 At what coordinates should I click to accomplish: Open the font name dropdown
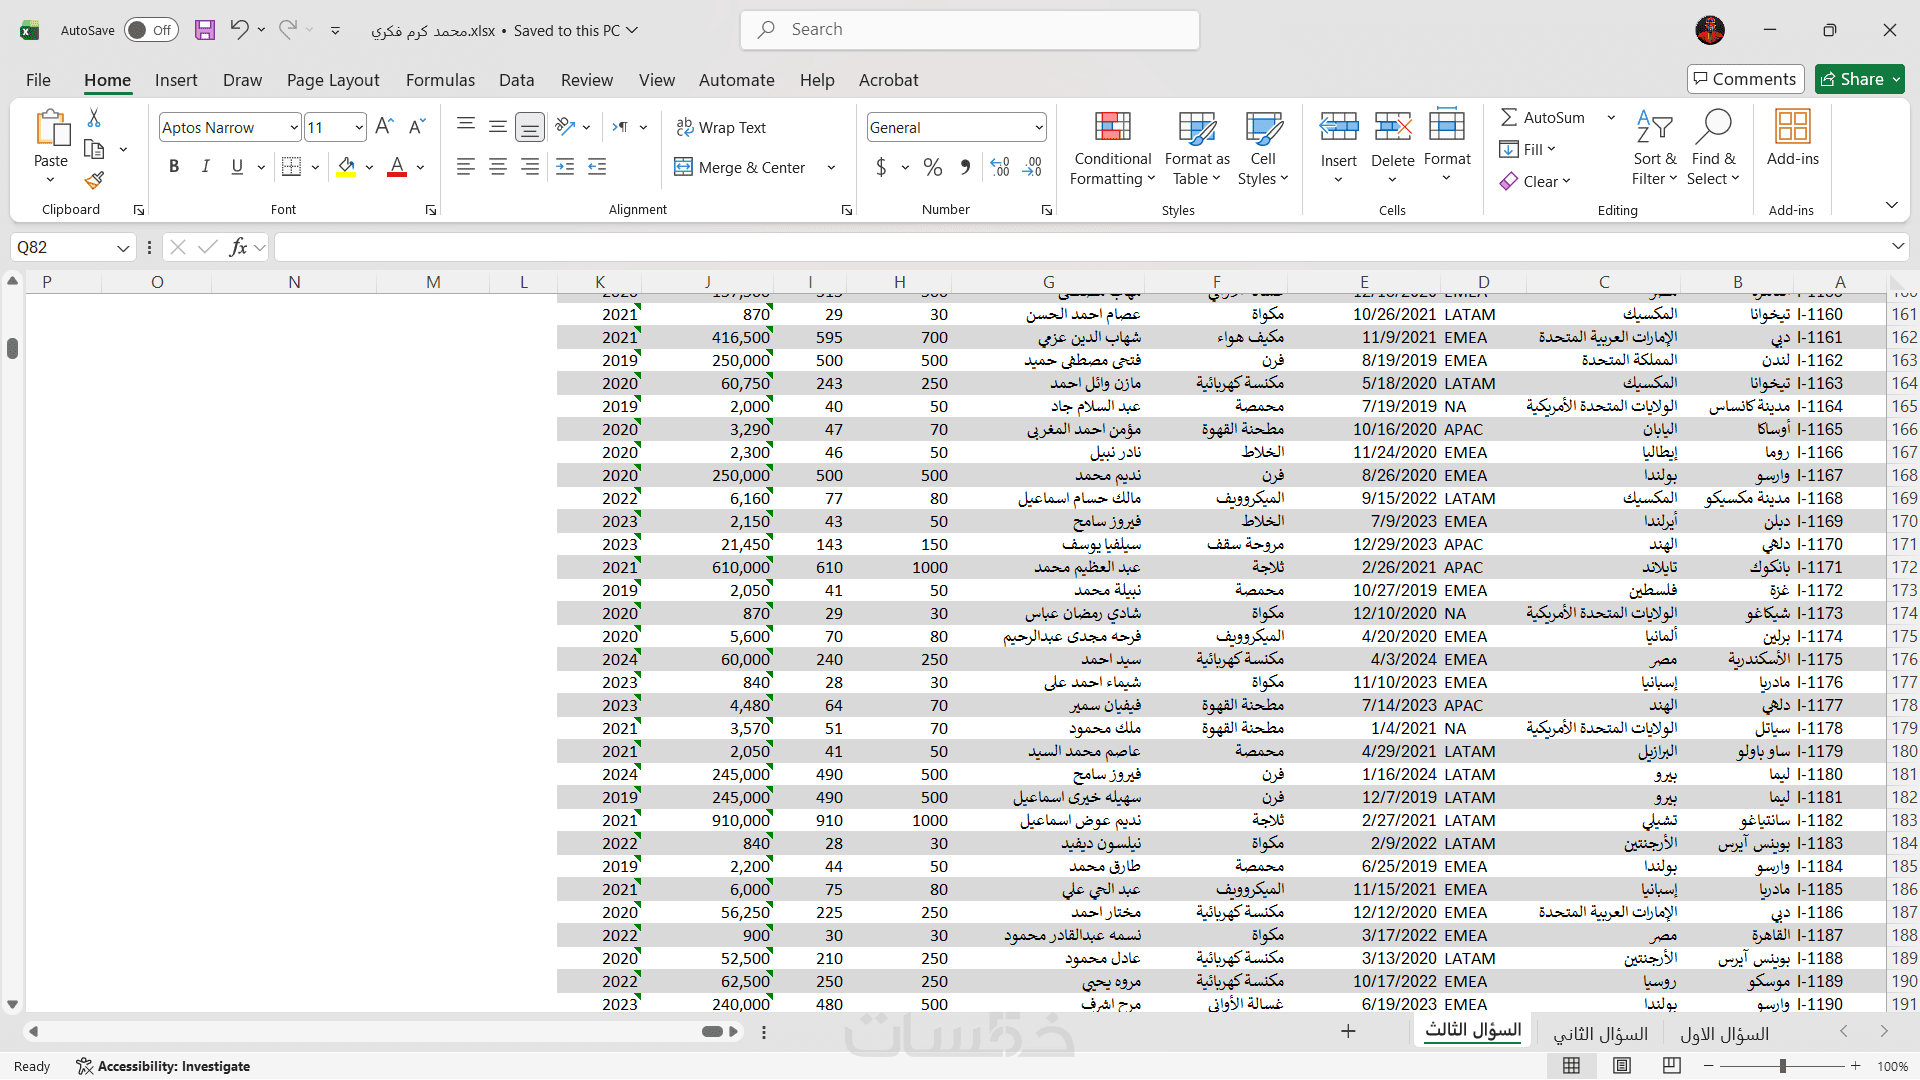click(x=293, y=127)
